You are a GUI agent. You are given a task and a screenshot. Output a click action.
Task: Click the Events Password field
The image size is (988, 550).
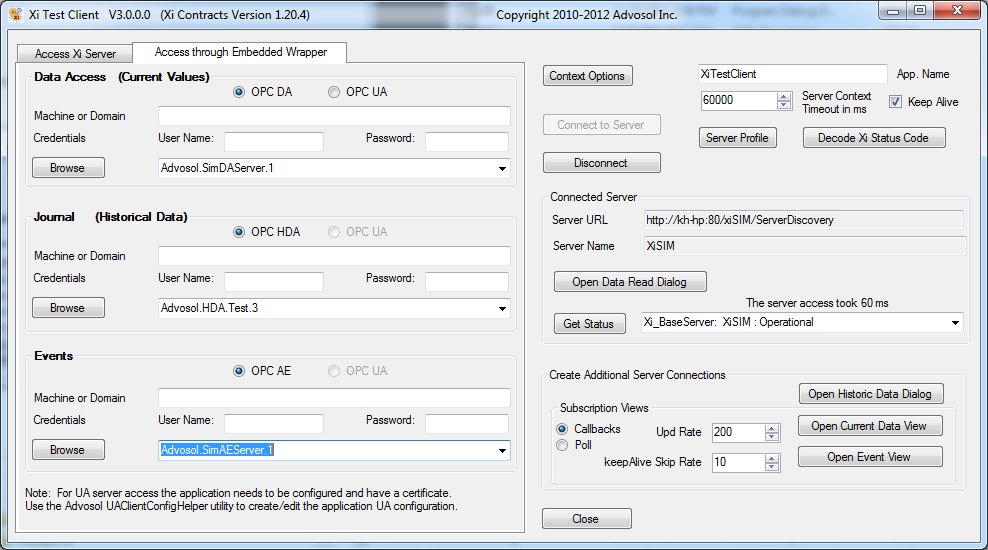point(467,424)
